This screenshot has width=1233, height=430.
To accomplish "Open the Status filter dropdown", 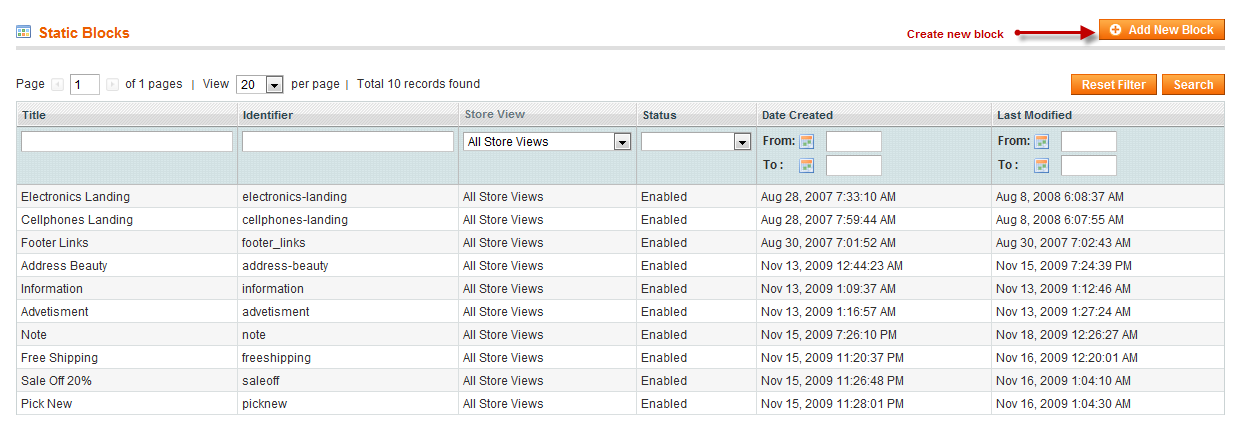I will pos(696,142).
